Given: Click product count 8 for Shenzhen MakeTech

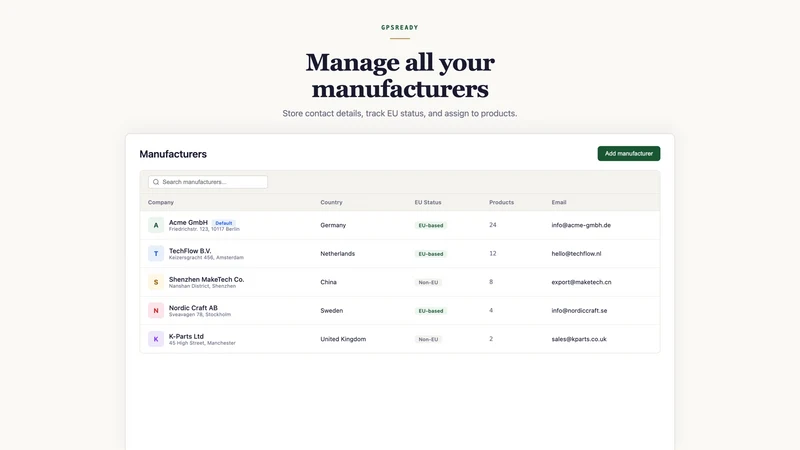Looking at the screenshot, I should point(491,282).
